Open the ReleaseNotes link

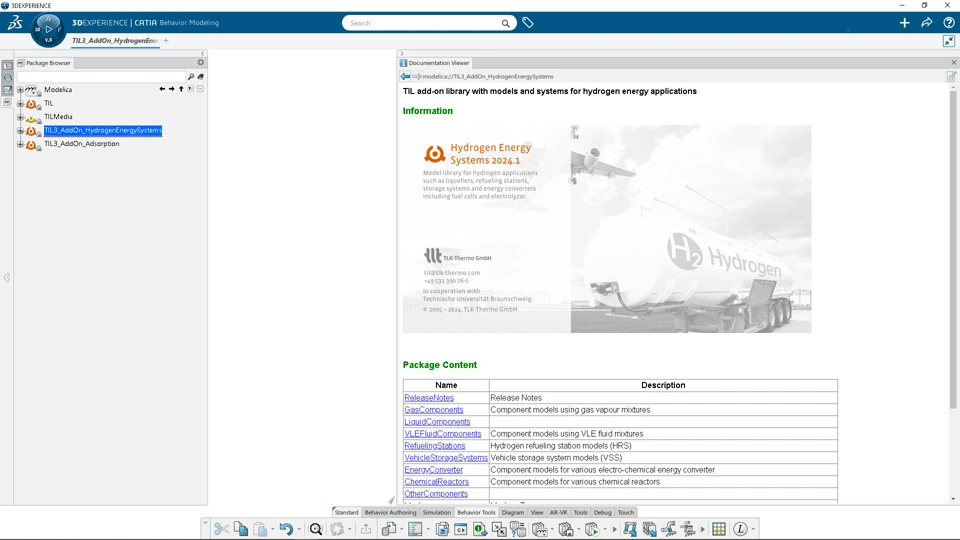[429, 398]
